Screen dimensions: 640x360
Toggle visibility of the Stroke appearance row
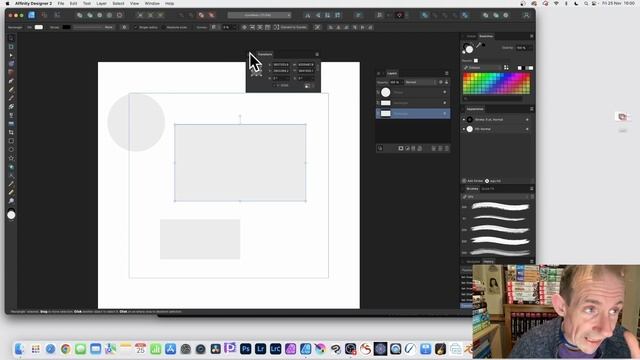point(527,120)
